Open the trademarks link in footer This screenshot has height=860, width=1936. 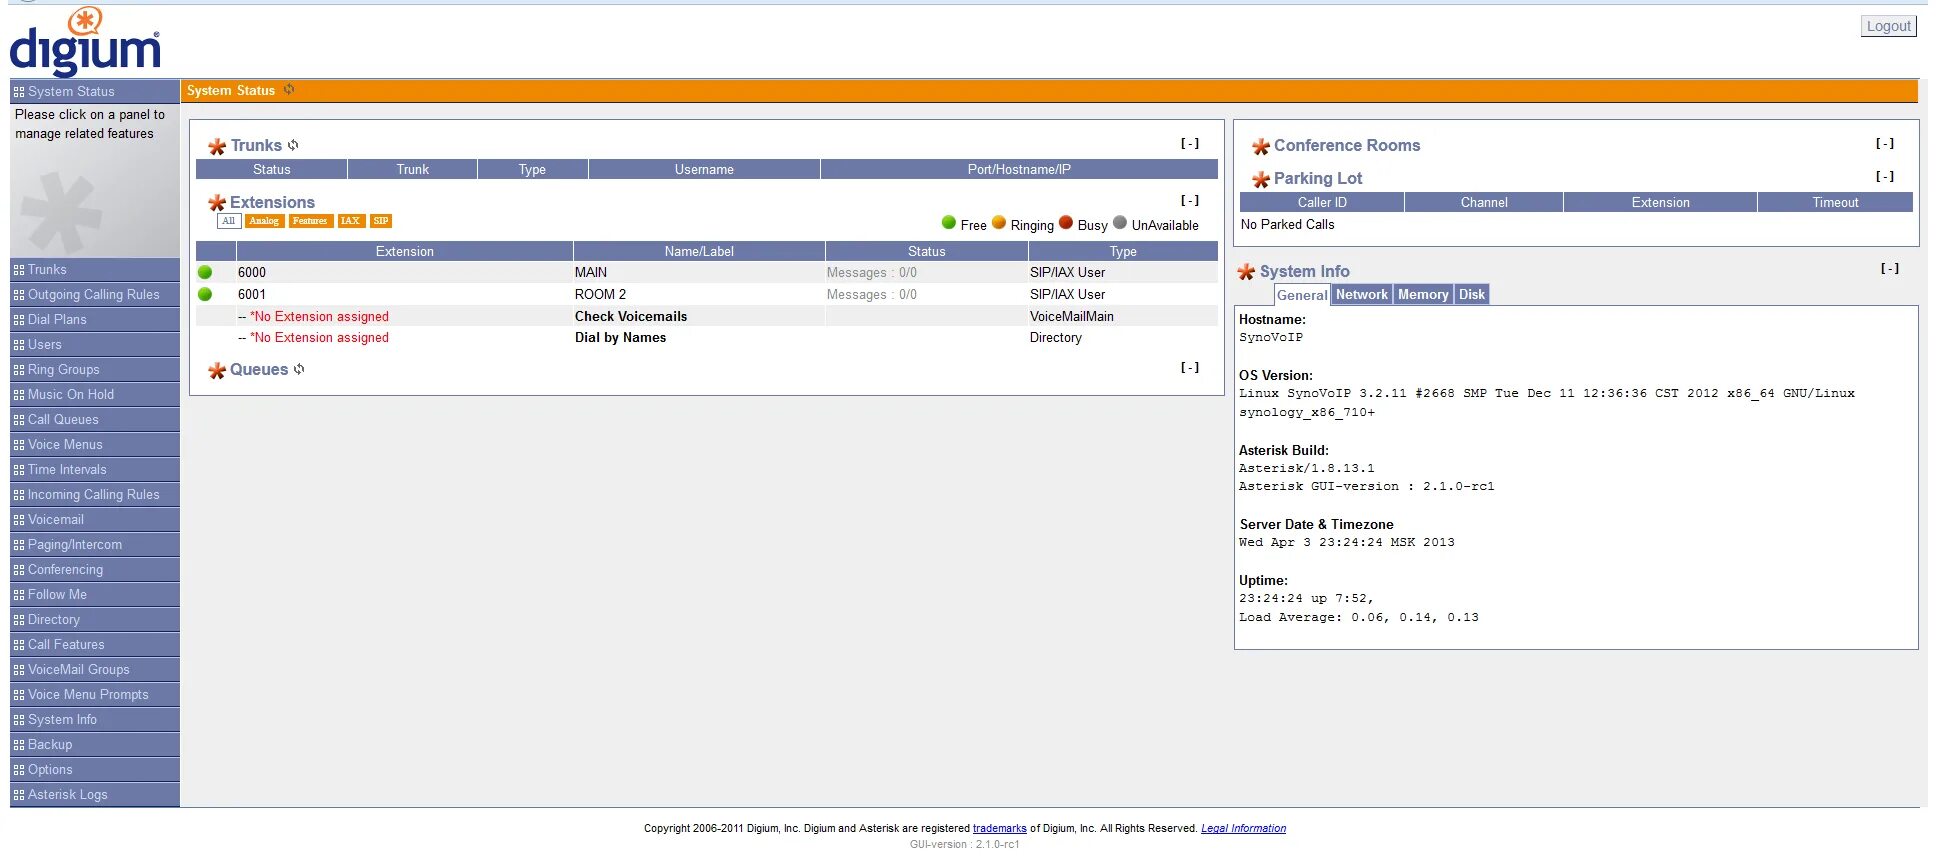(999, 828)
